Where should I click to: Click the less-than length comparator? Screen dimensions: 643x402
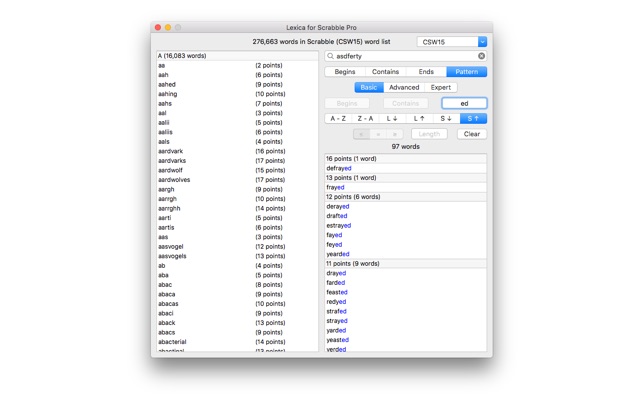click(x=361, y=134)
